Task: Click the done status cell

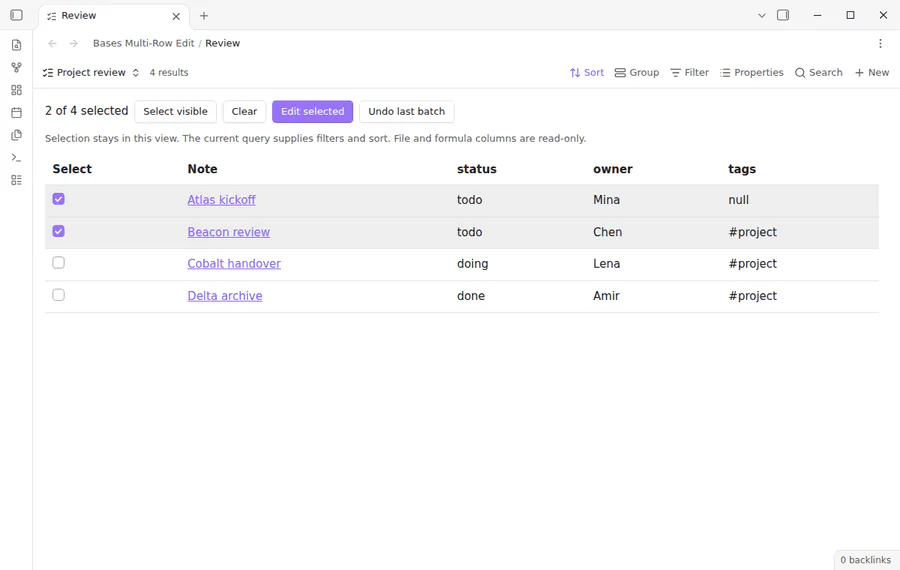Action: point(471,296)
